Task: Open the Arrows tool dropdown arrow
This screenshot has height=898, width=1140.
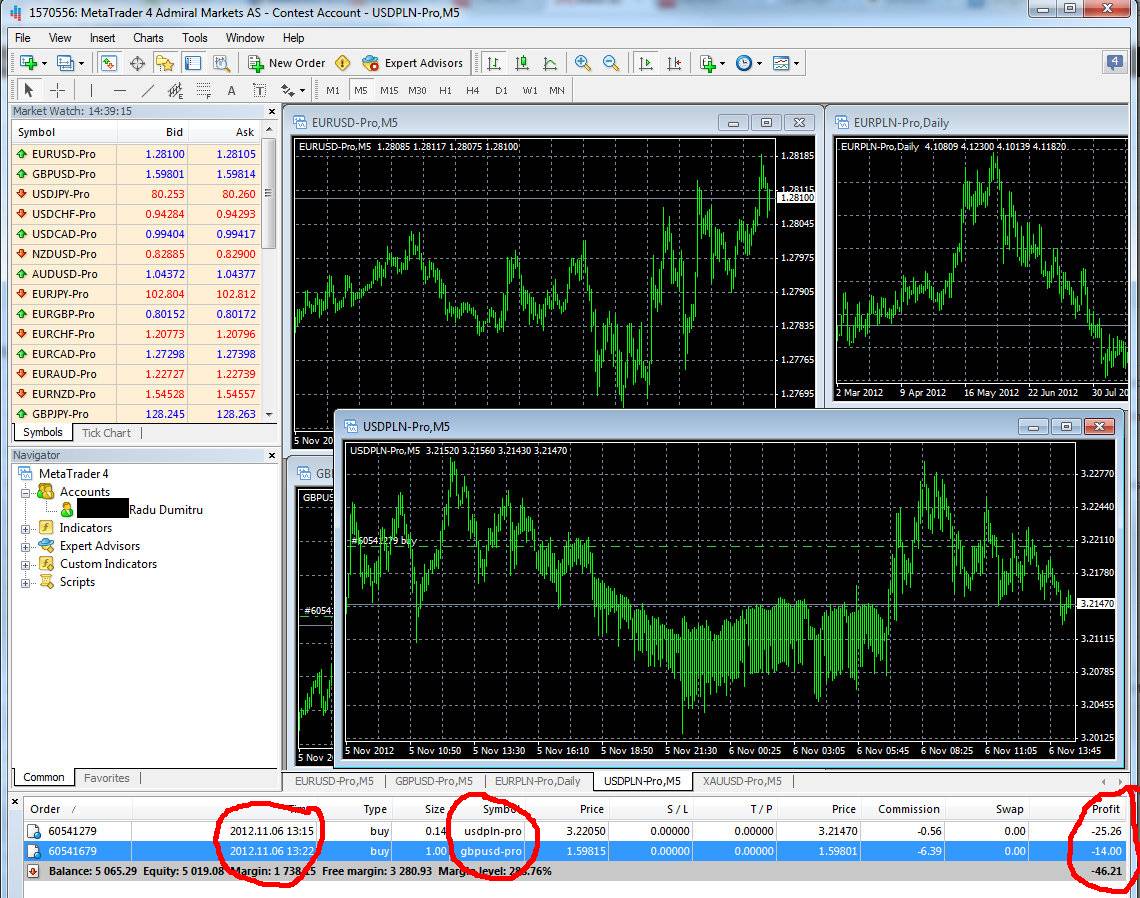Action: tap(302, 90)
